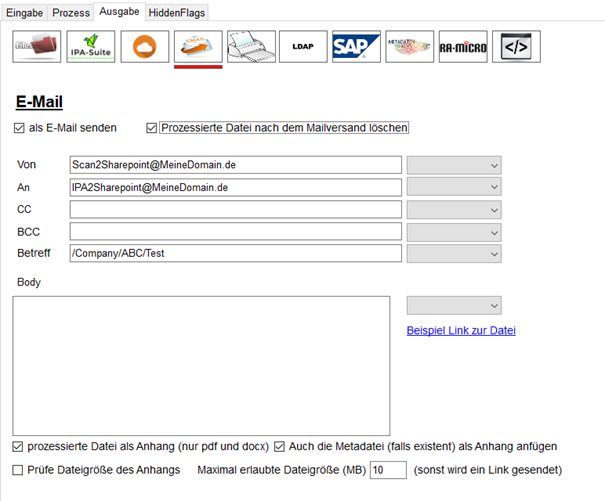The image size is (605, 501).
Task: Select the file folder output icon
Action: [36, 47]
